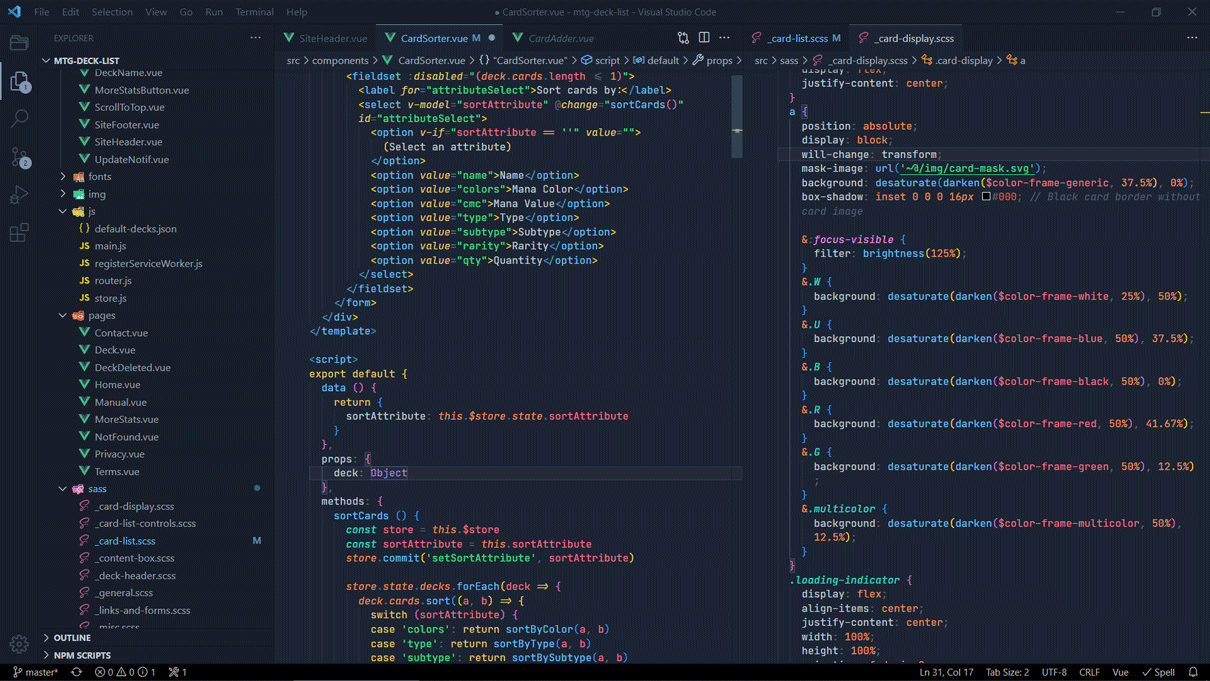Open right editor group's more actions
Screen dimensions: 1210x681
tap(1192, 38)
